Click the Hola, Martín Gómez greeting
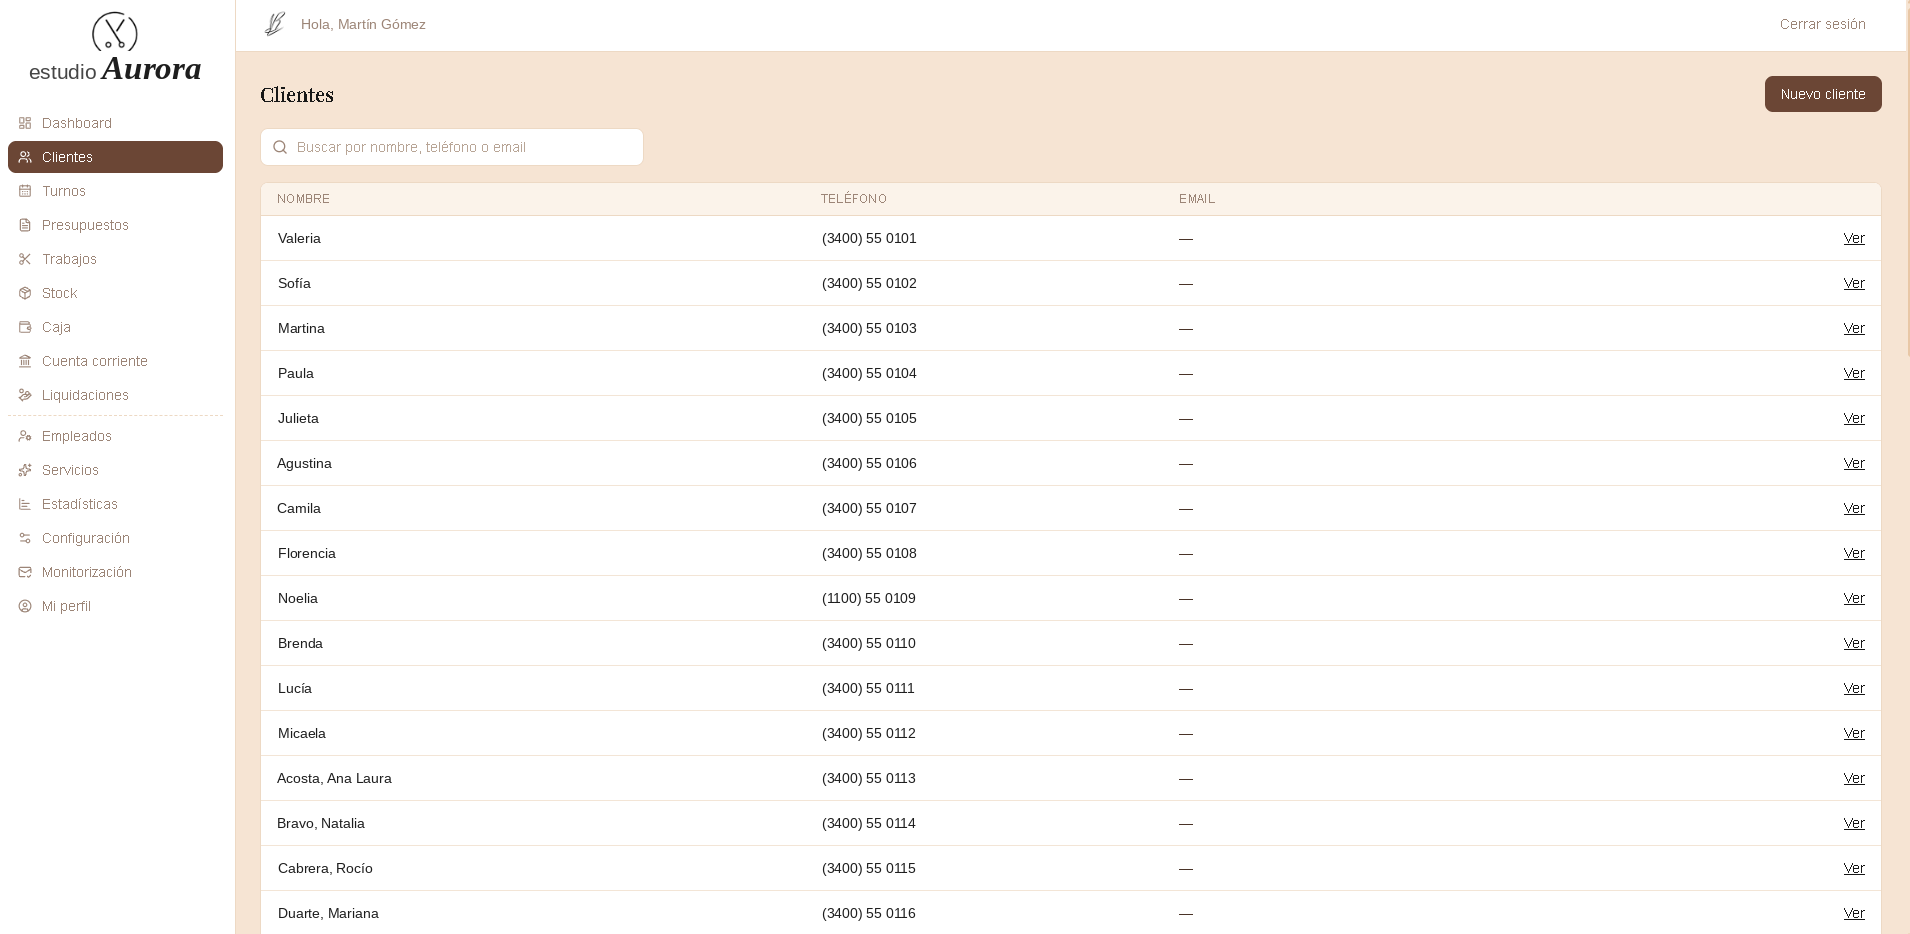This screenshot has width=1910, height=934. click(363, 24)
